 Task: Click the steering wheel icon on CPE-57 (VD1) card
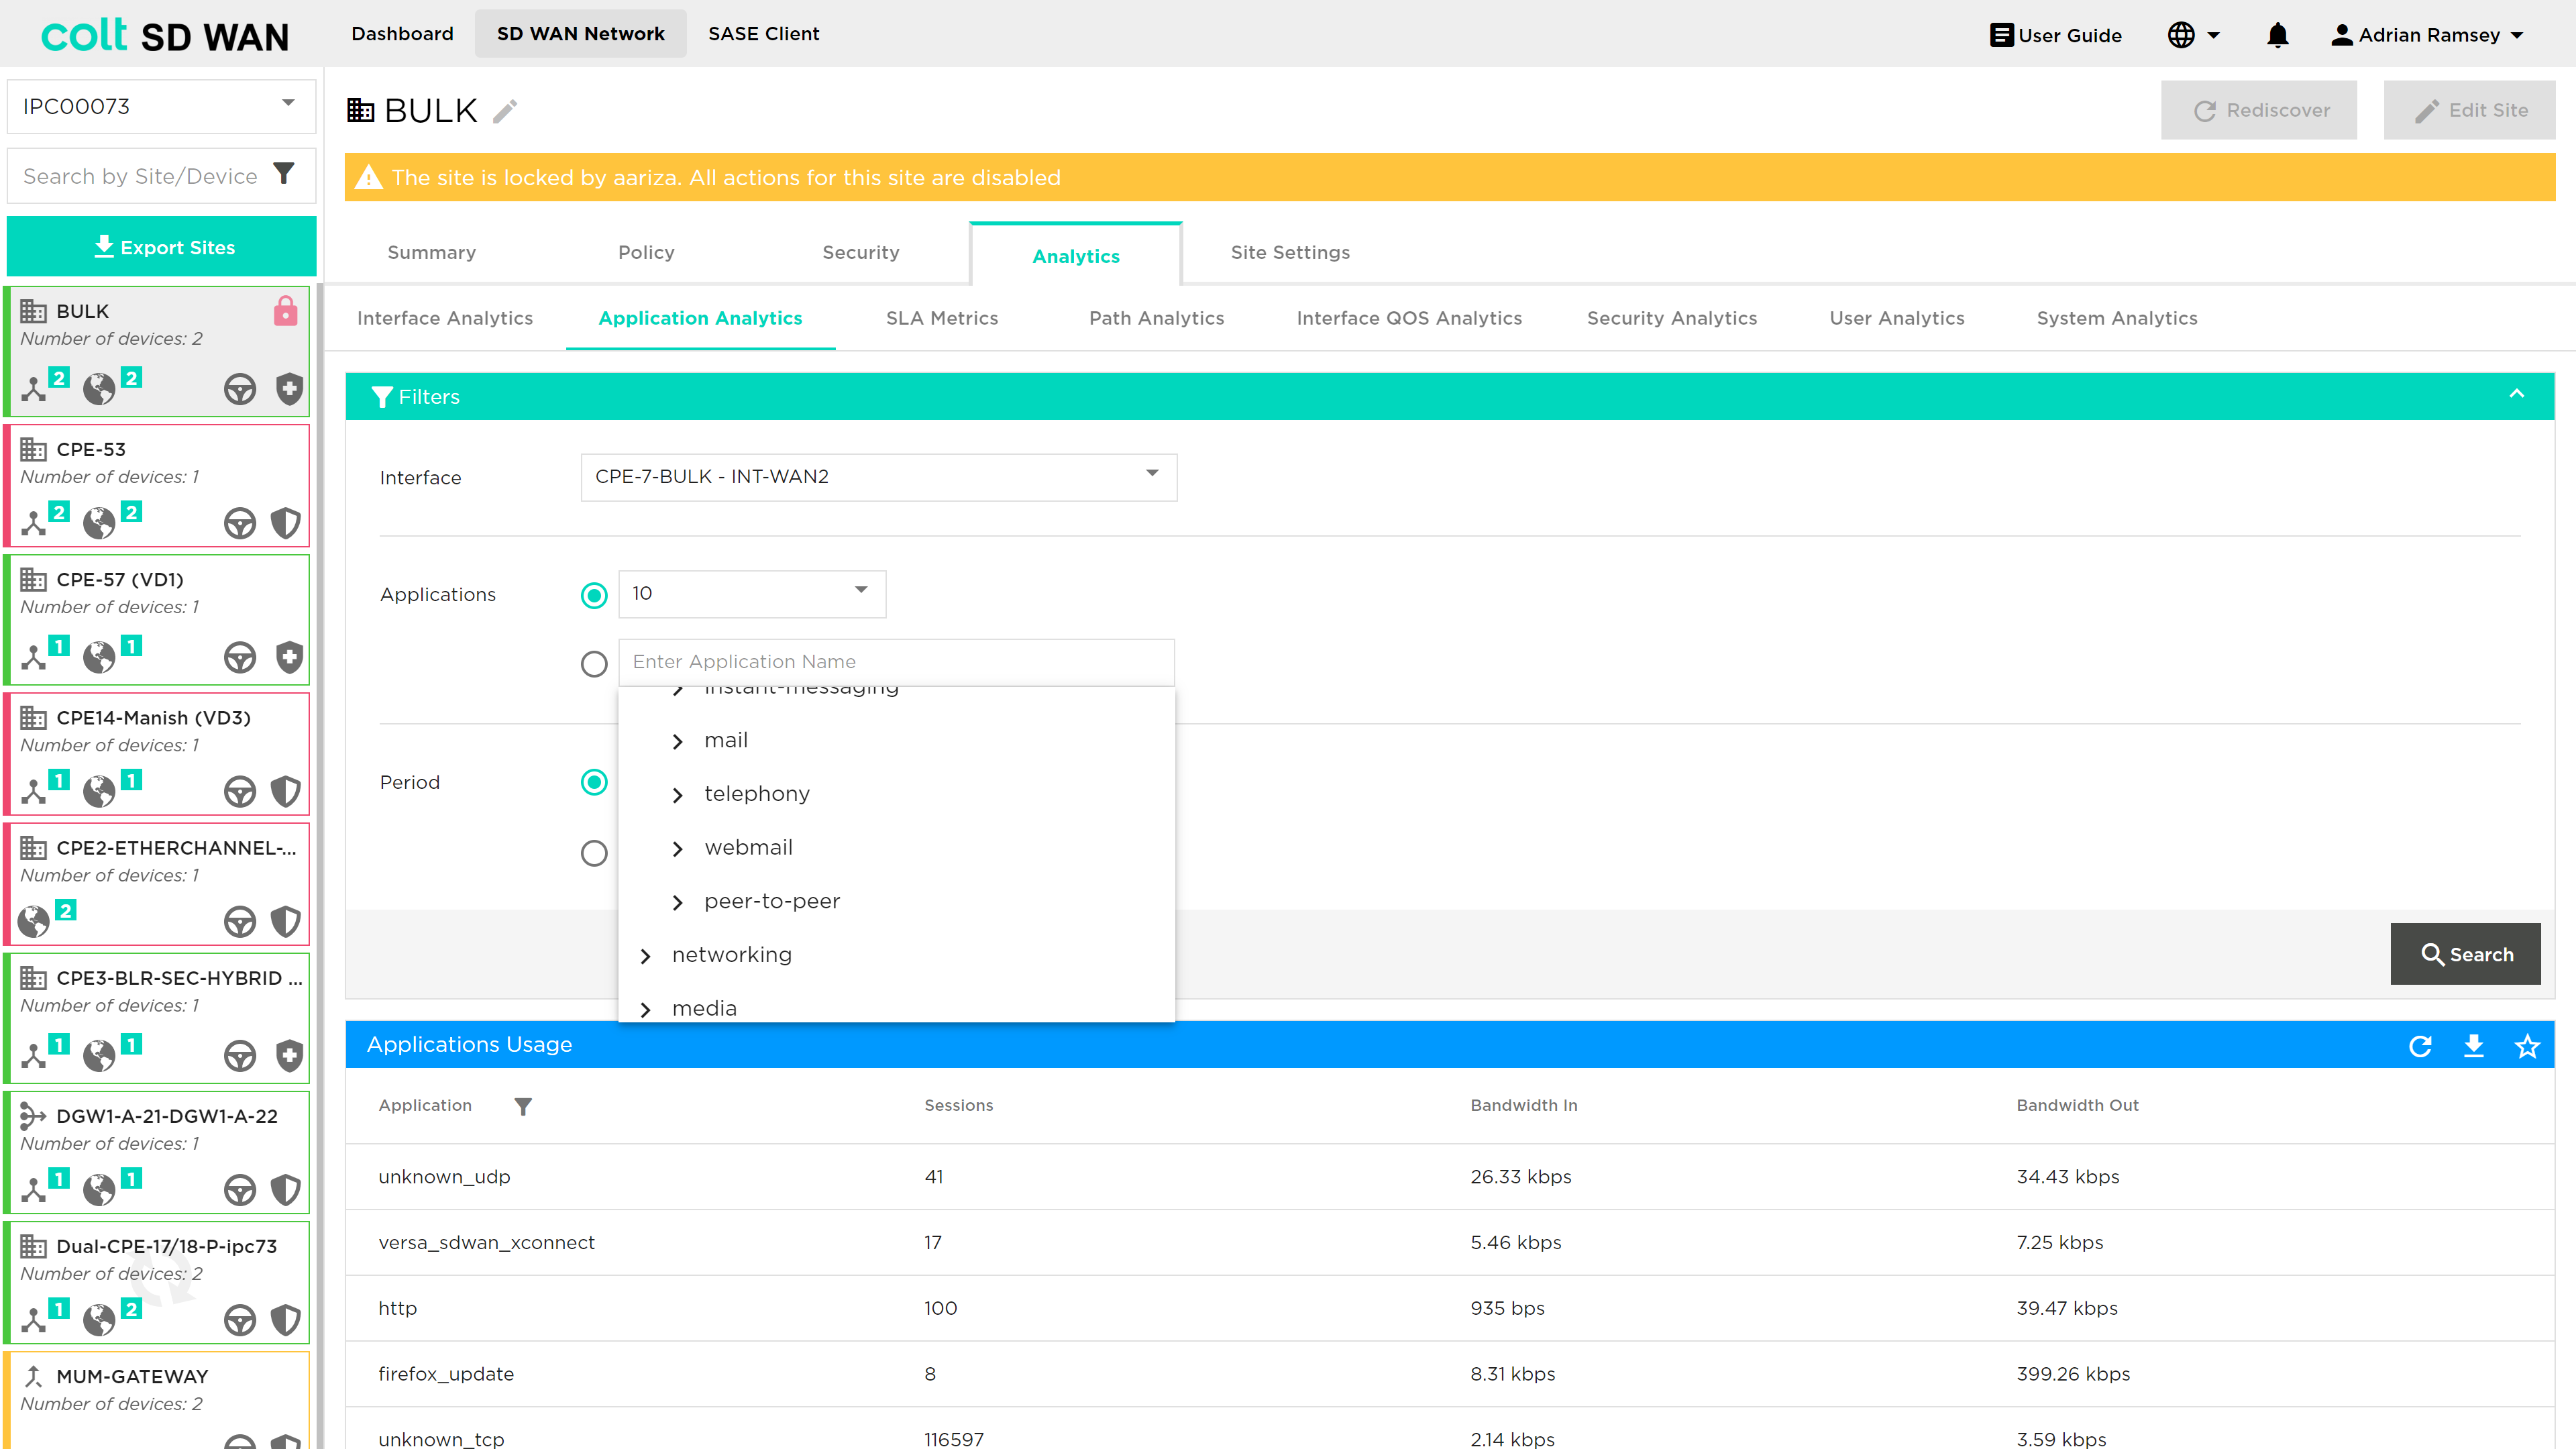point(240,657)
